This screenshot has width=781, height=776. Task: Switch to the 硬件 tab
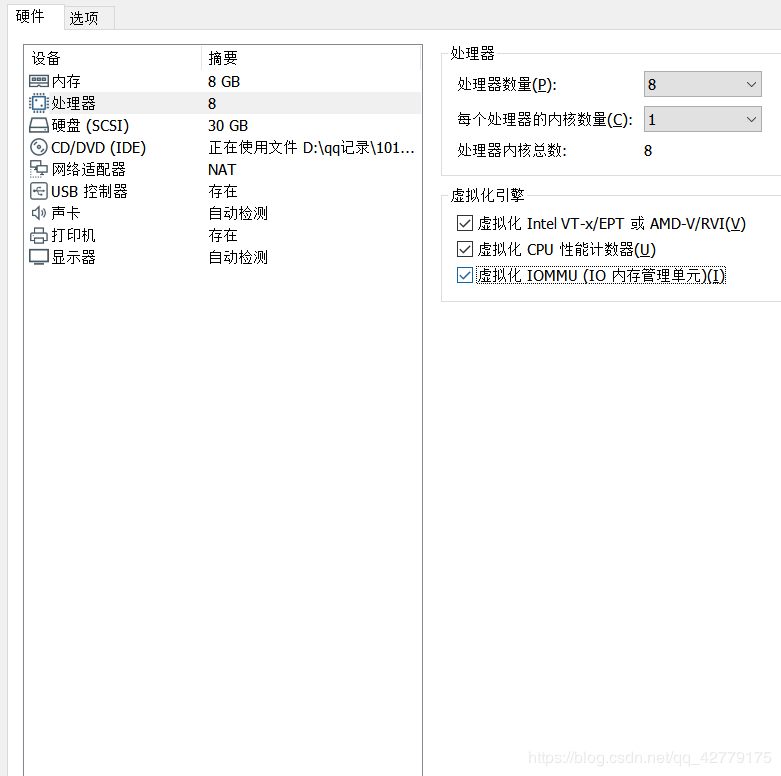30,17
